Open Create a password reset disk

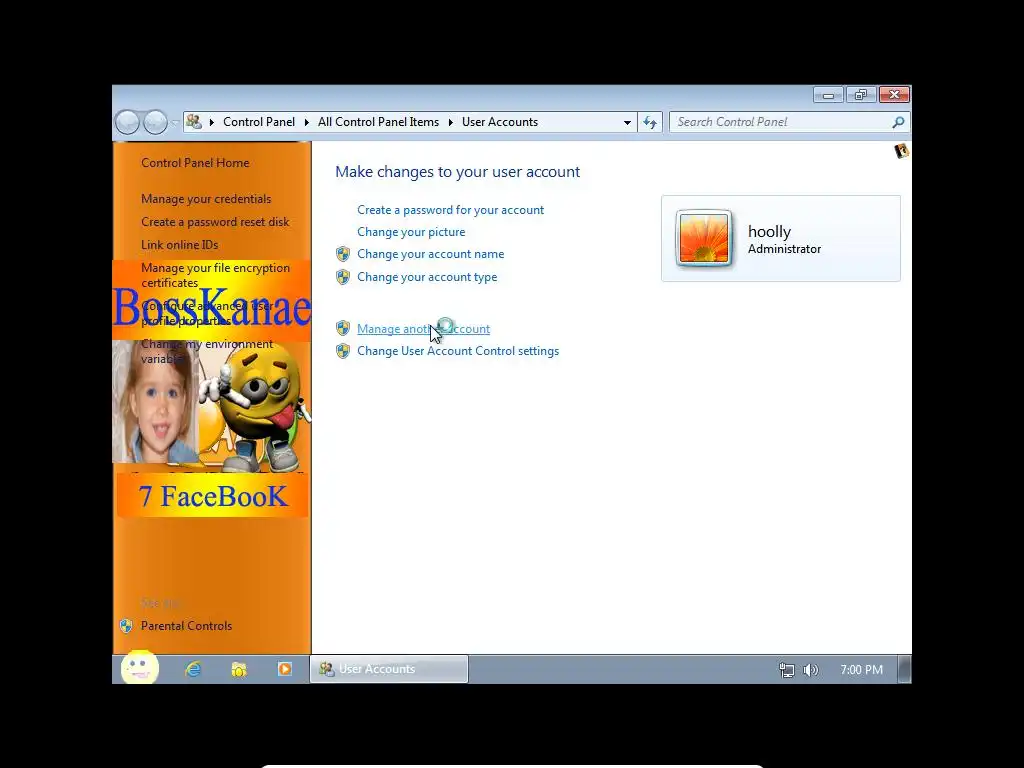click(215, 222)
